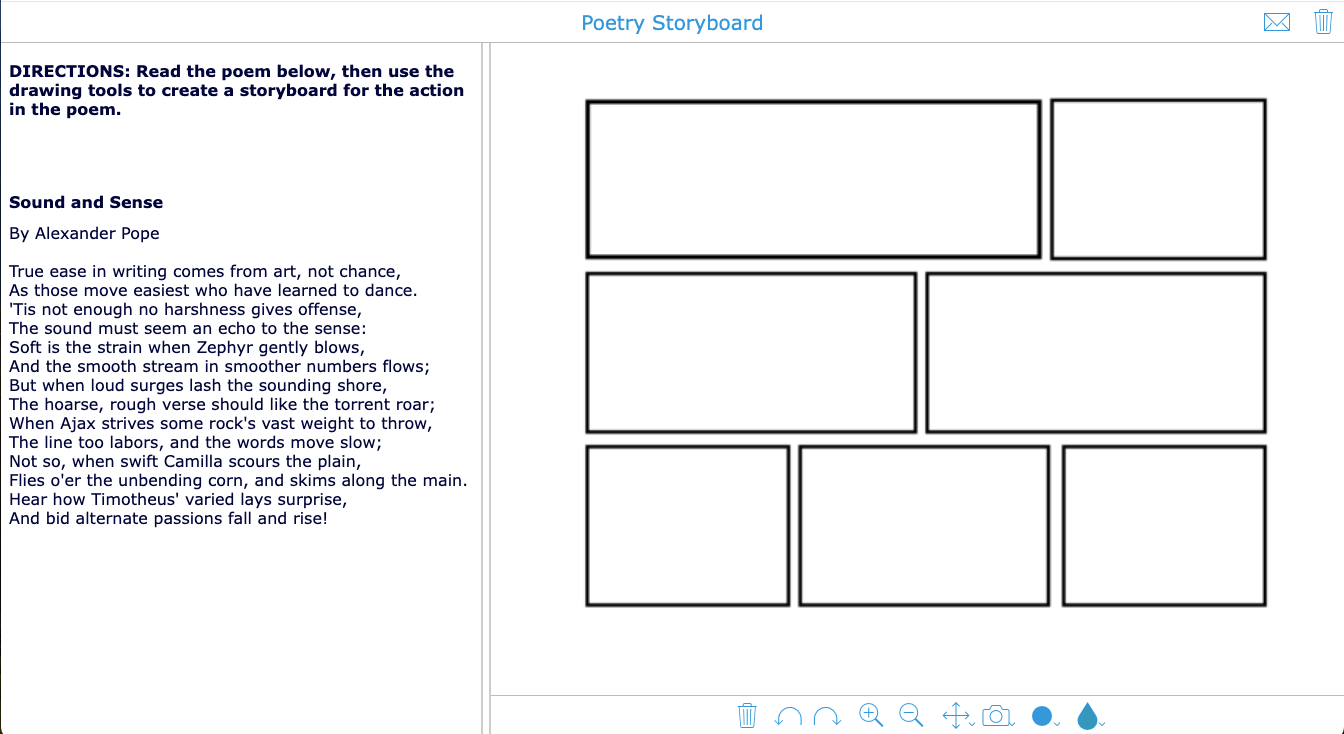Select the move/pan tool
Viewport: 1344px width, 734px height.
(956, 716)
